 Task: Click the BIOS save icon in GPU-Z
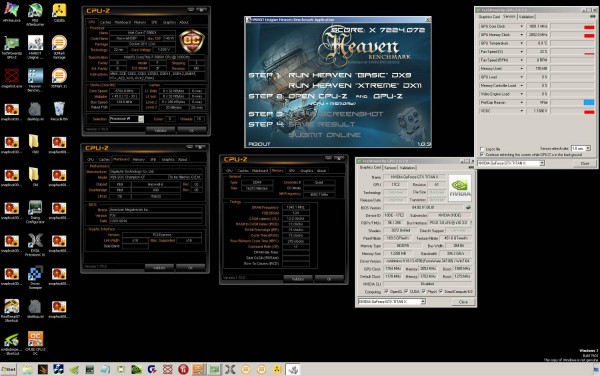[468, 207]
